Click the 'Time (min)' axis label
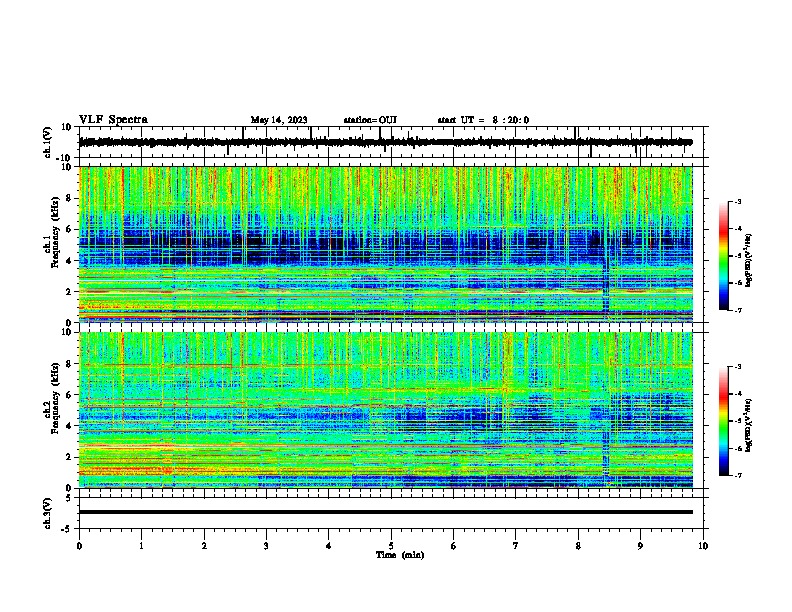The width and height of the screenshot is (792, 612). tap(400, 555)
